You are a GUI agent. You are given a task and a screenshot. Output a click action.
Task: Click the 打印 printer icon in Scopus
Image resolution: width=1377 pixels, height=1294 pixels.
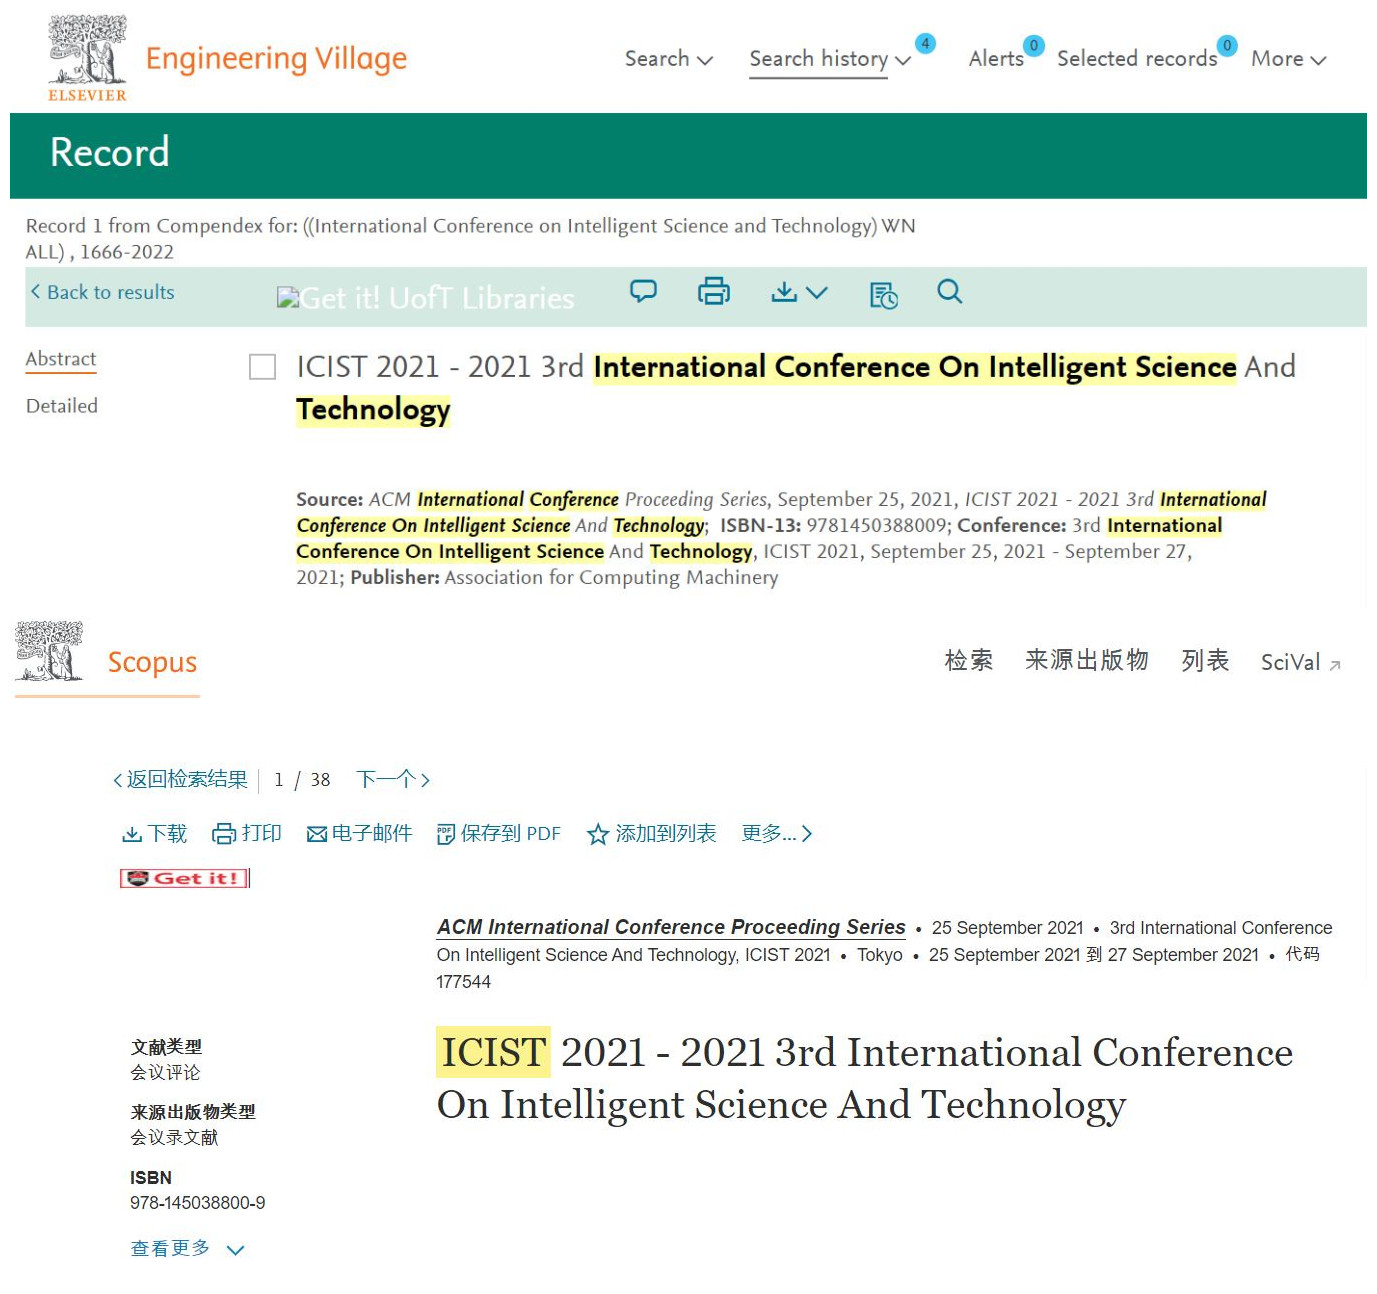click(224, 834)
